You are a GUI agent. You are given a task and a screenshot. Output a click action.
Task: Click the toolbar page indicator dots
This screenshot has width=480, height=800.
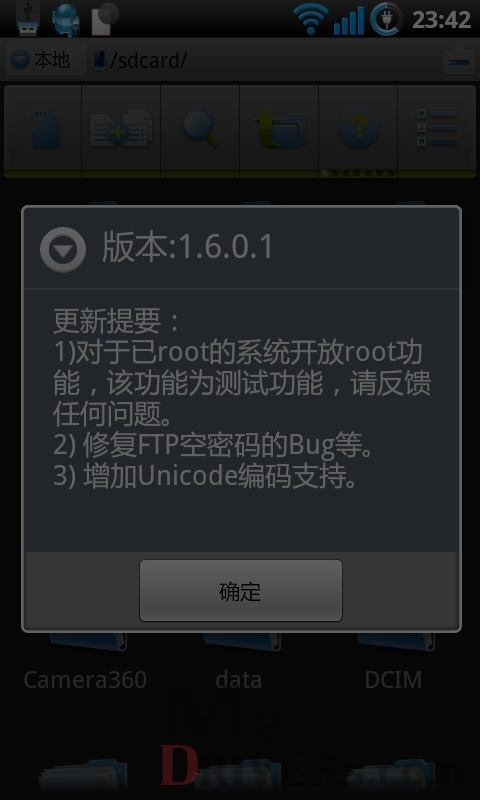[358, 173]
